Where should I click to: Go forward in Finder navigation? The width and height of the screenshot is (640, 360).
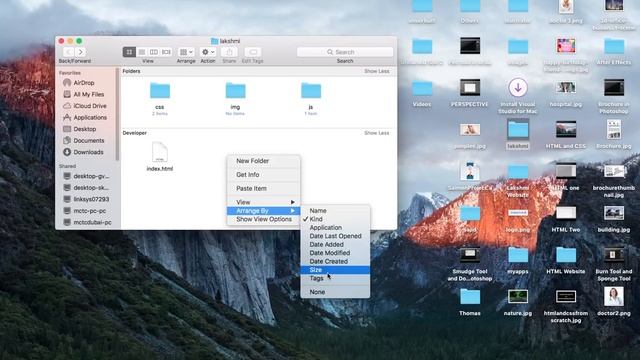80,52
